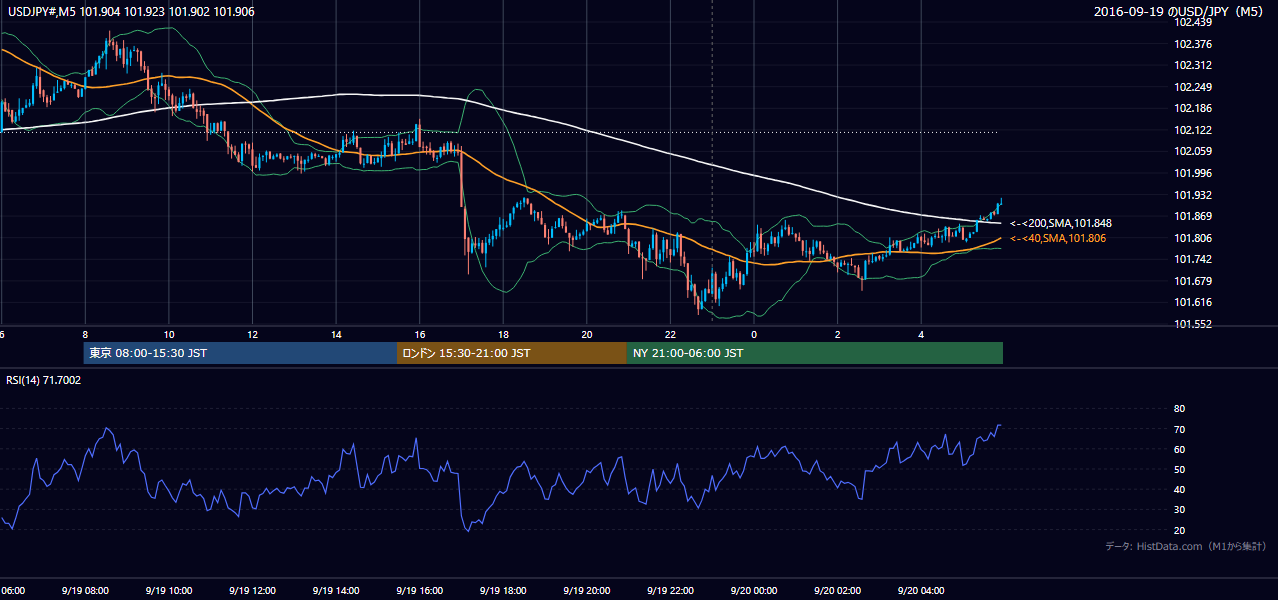Open the HistData.com data credit text
Viewport: 1278px width, 600px height.
click(x=1186, y=546)
